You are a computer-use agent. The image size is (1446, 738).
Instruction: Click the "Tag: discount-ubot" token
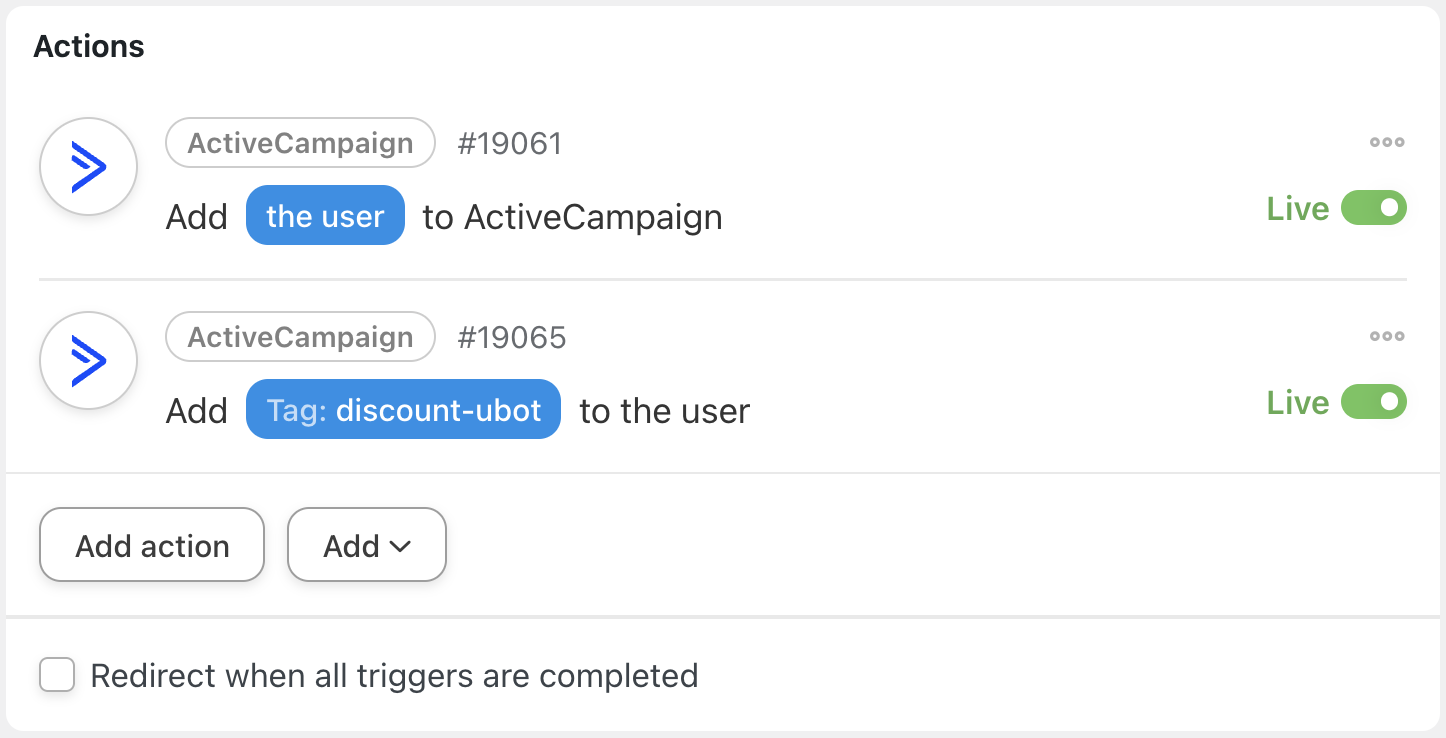click(x=403, y=410)
